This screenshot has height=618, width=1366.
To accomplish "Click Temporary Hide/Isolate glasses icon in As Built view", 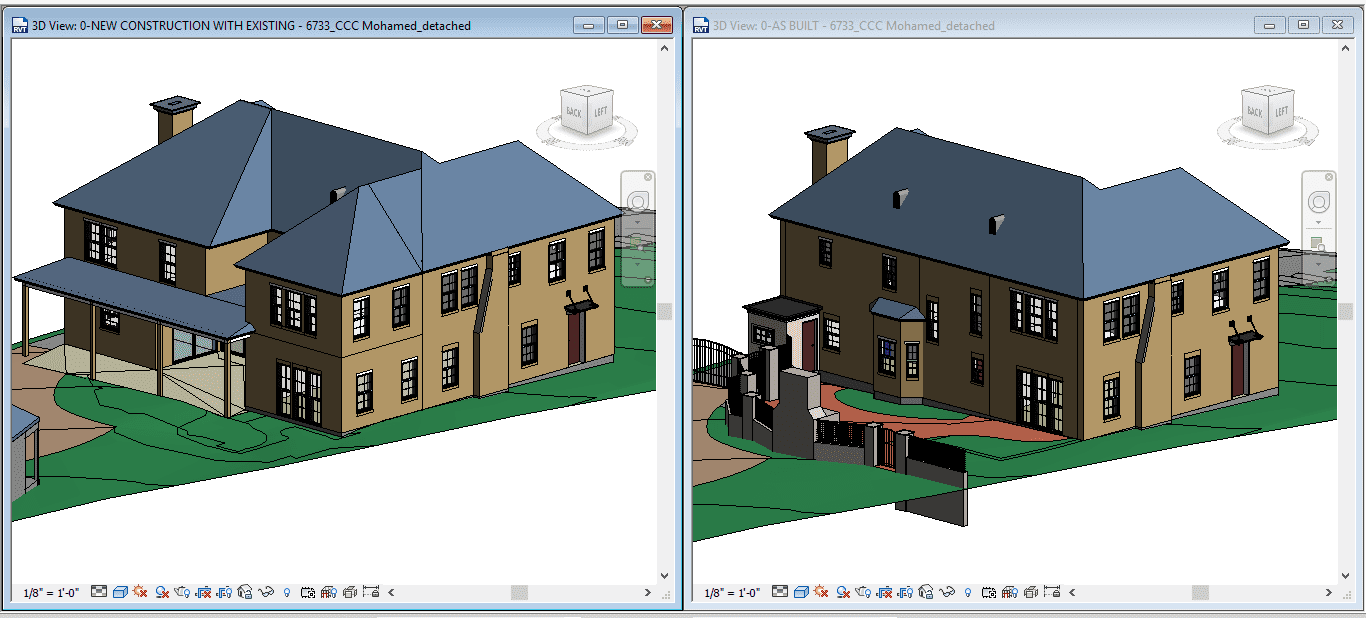I will [x=947, y=592].
